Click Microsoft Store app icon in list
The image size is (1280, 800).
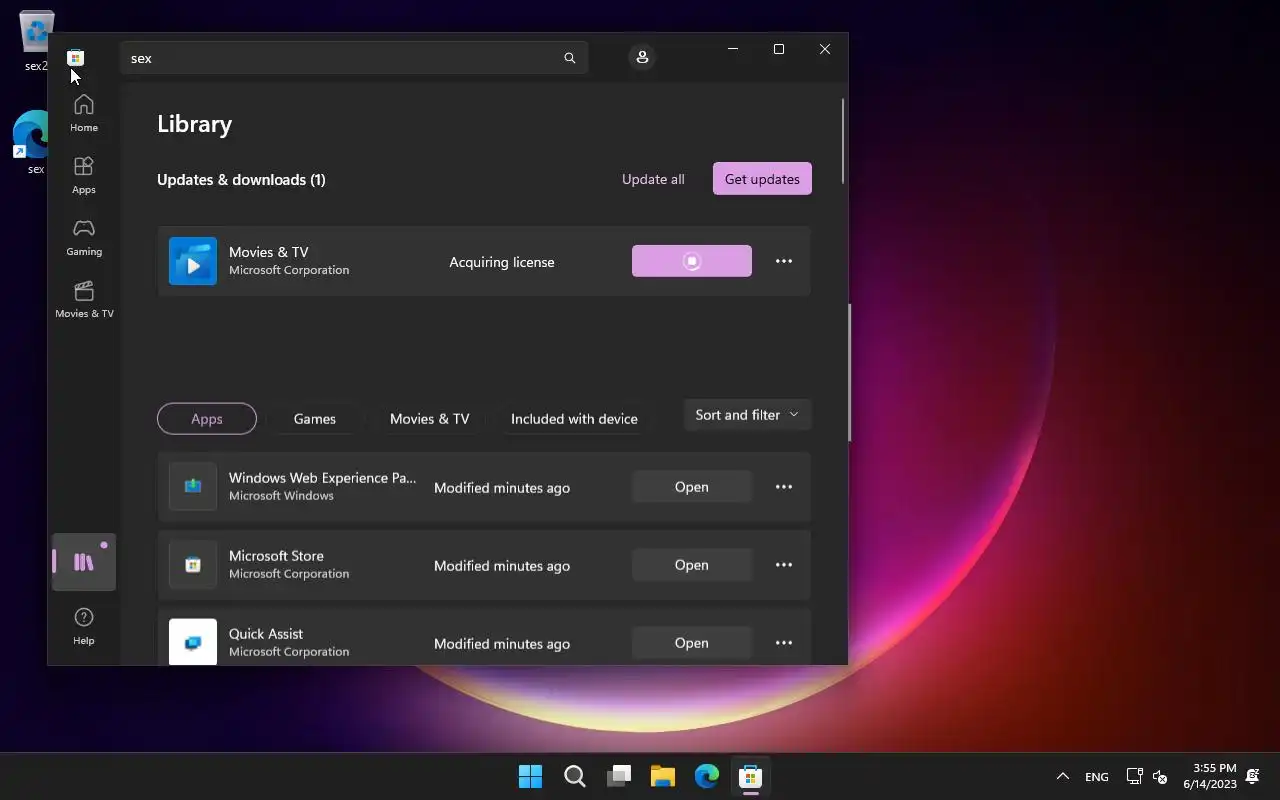[x=193, y=565]
